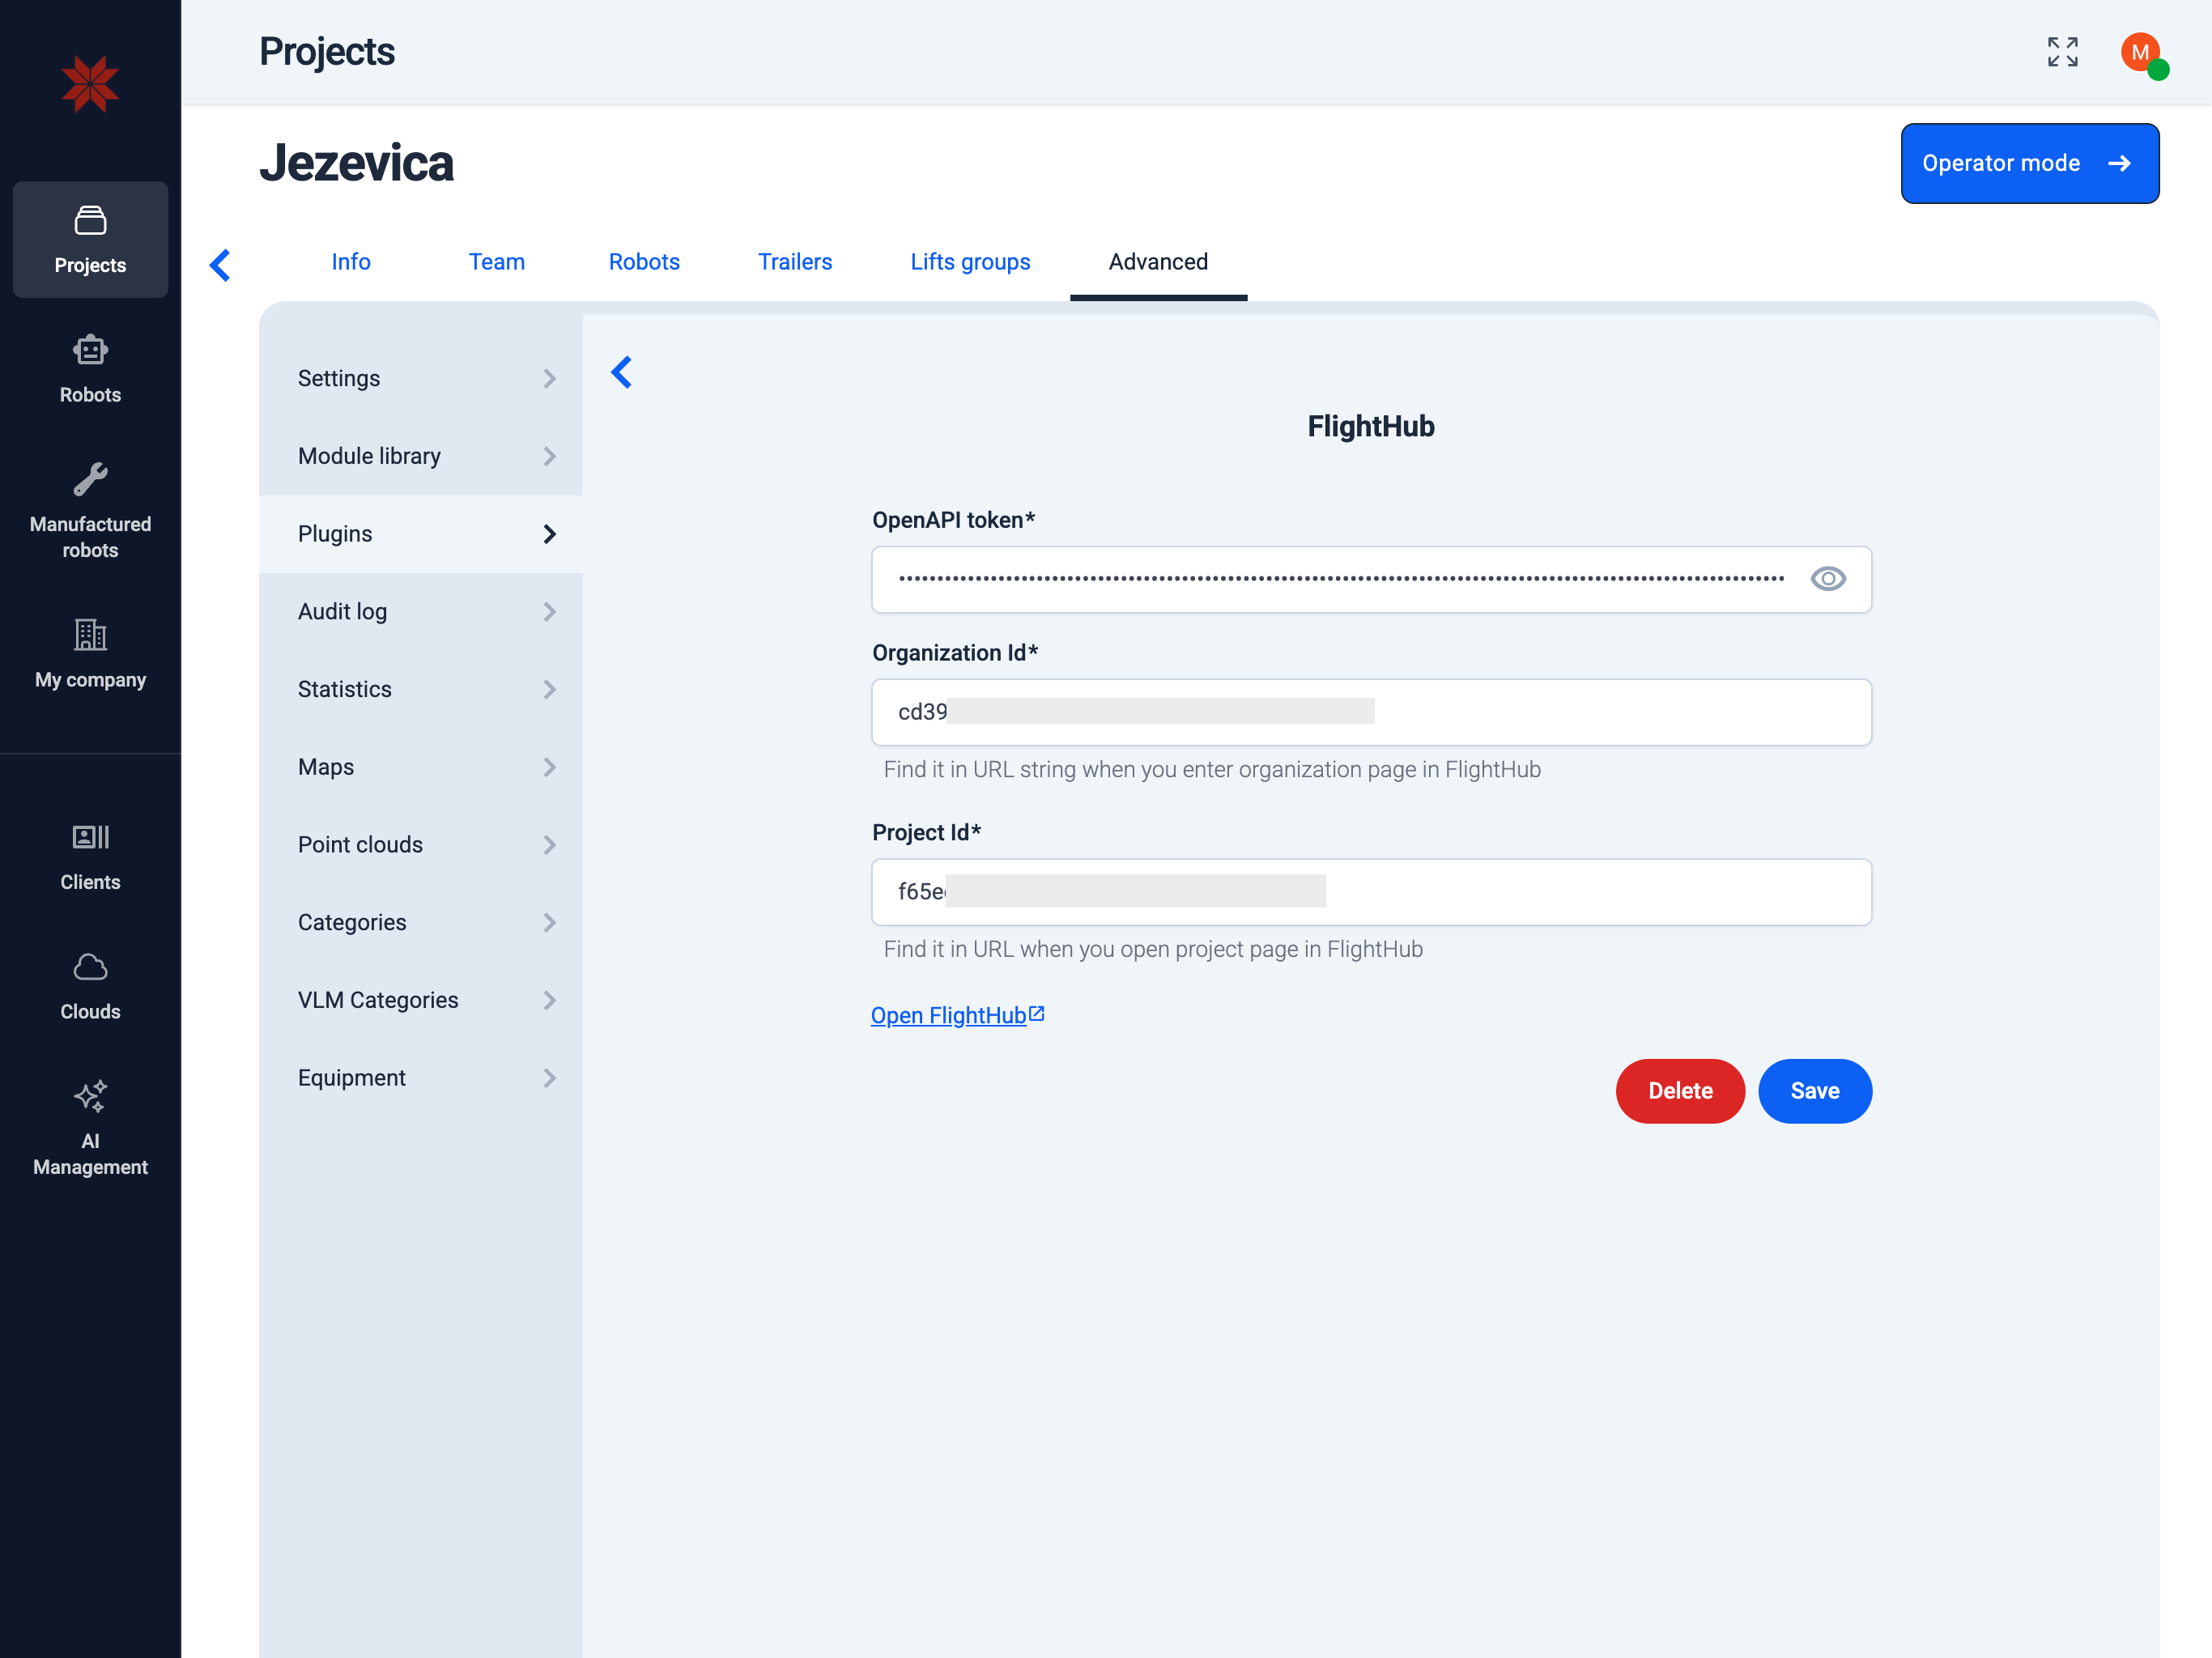Select the Statistics label
2212x1658 pixels.
coord(345,690)
